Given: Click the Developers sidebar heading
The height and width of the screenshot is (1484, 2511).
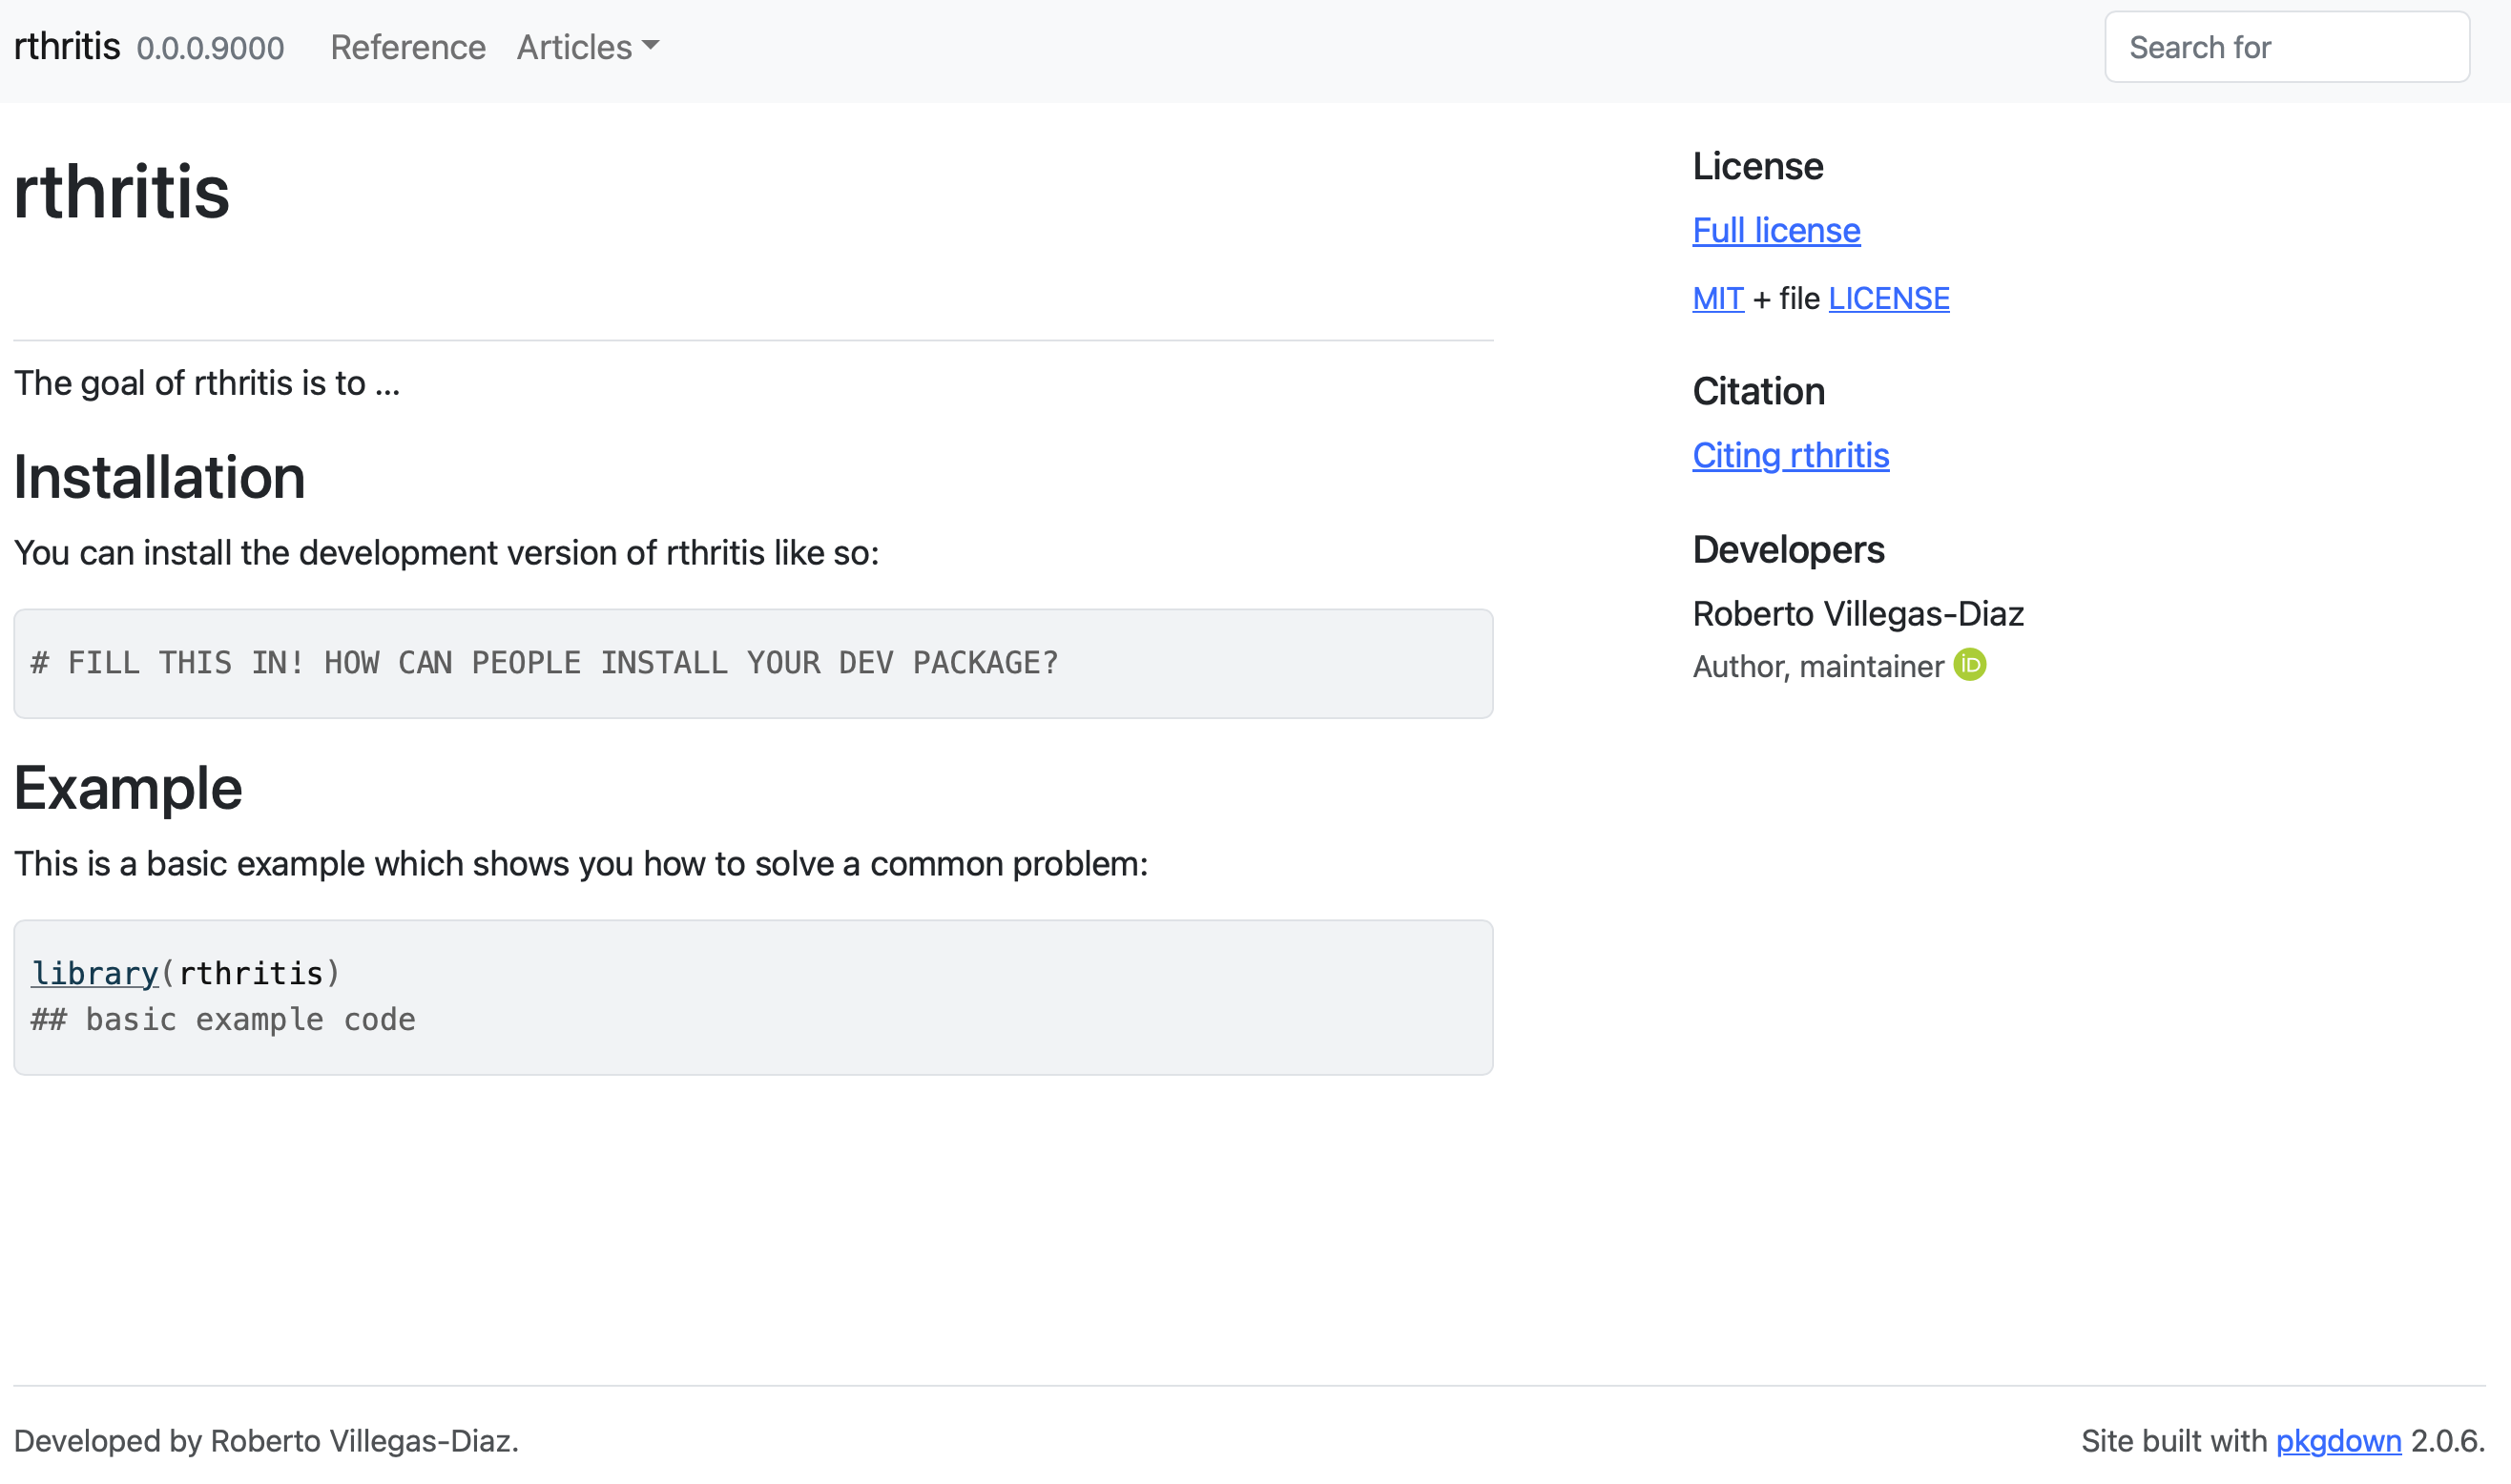Looking at the screenshot, I should pos(1788,550).
